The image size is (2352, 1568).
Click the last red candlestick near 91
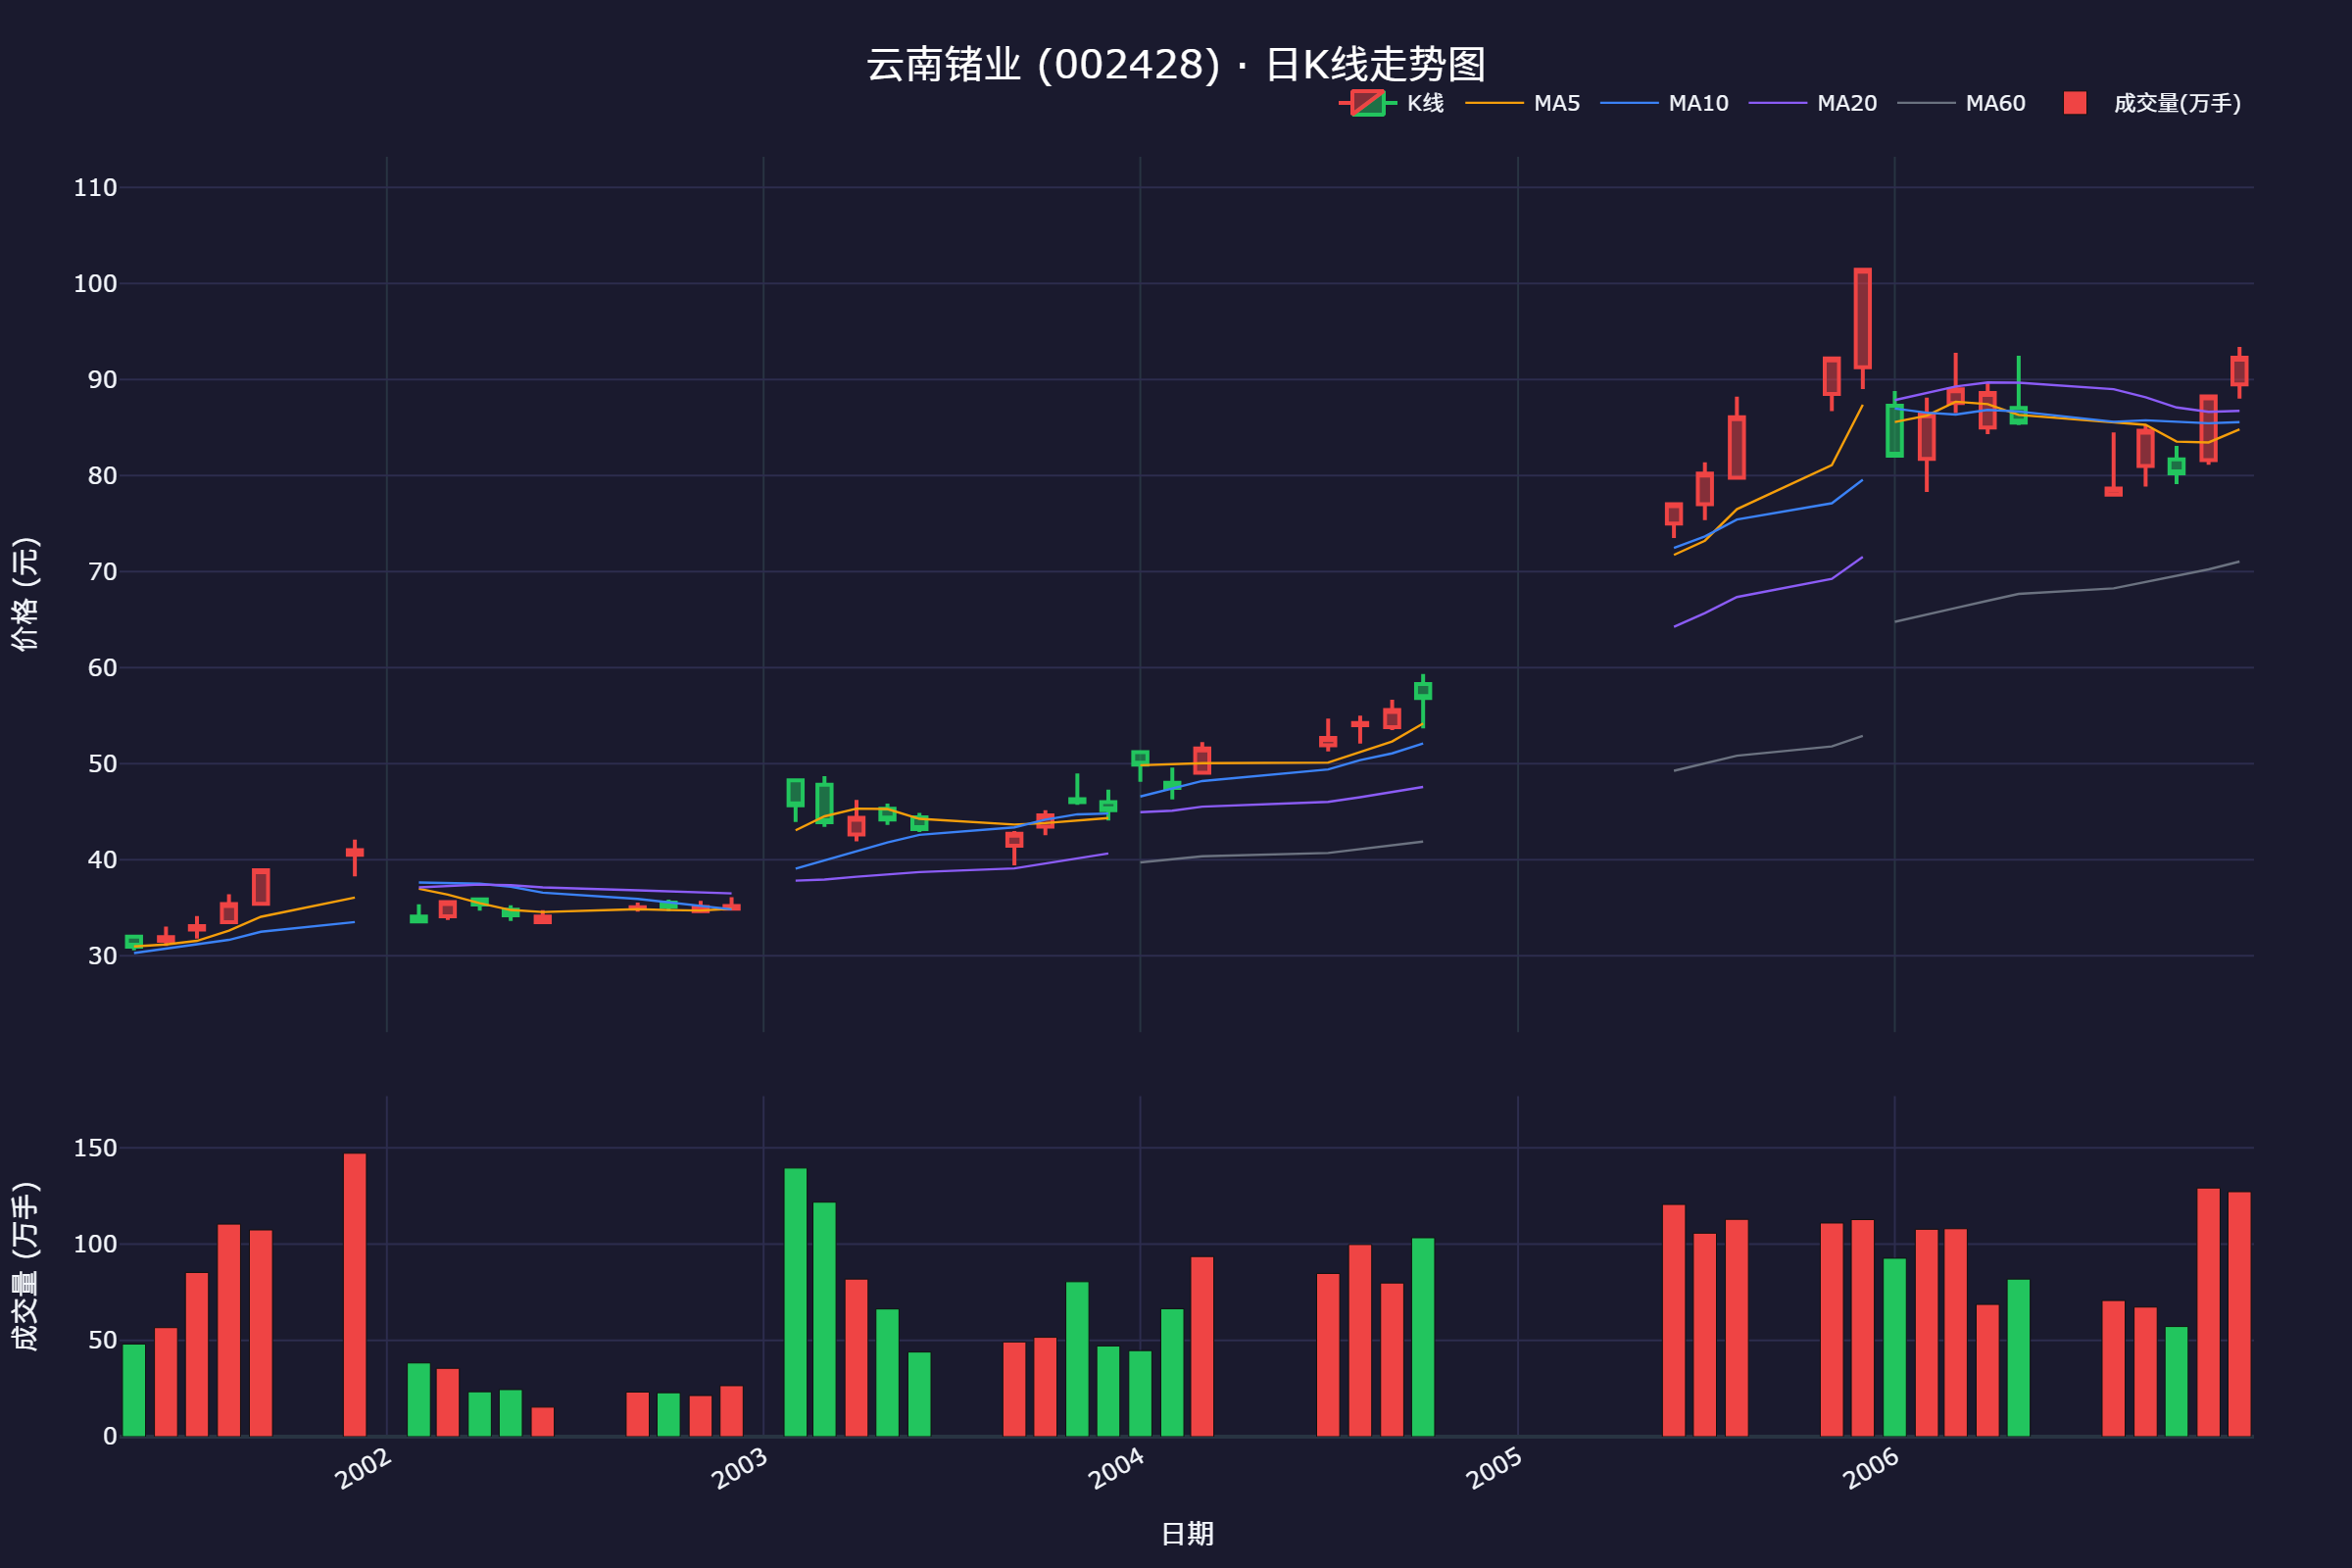coord(2240,371)
